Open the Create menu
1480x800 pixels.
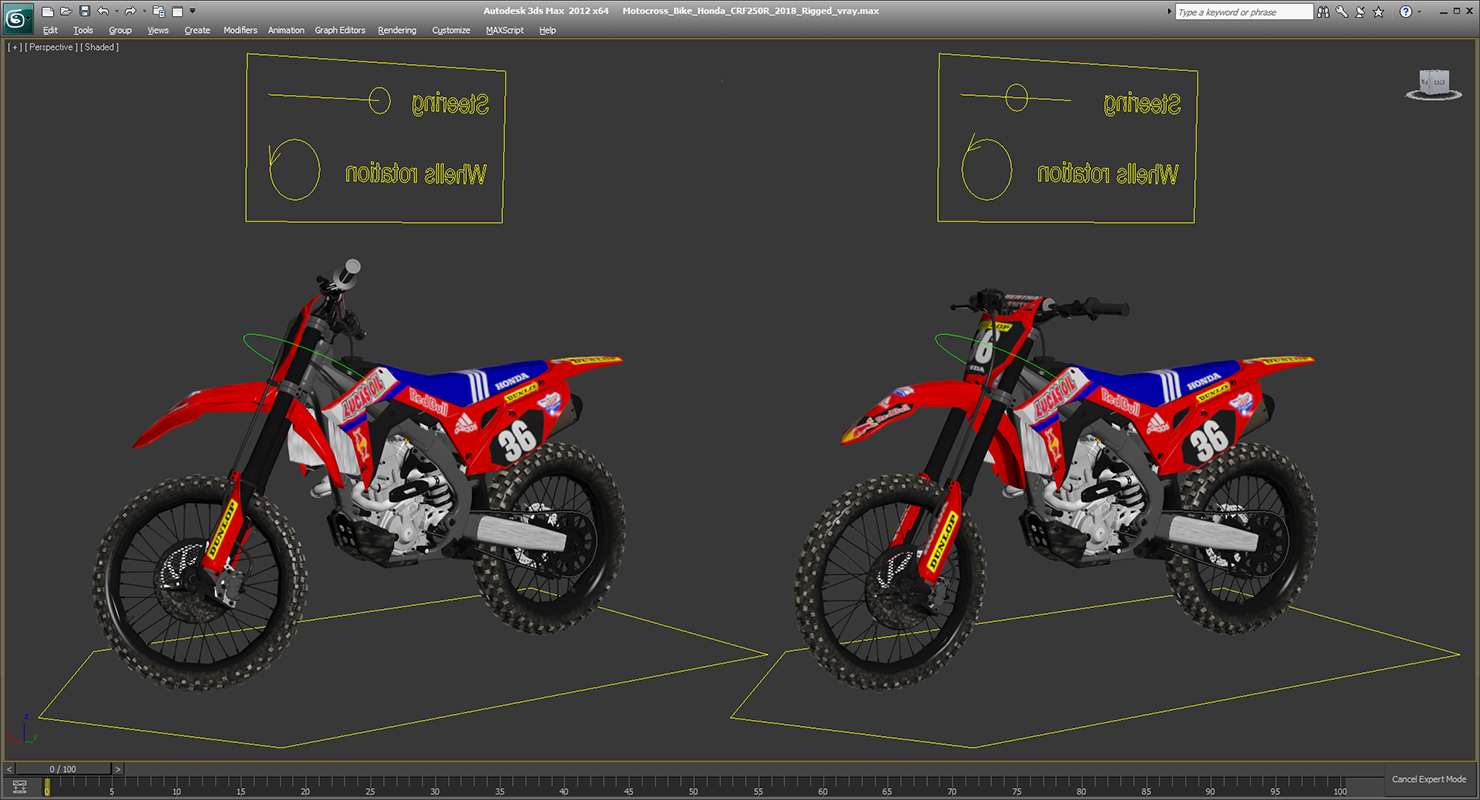coord(197,30)
